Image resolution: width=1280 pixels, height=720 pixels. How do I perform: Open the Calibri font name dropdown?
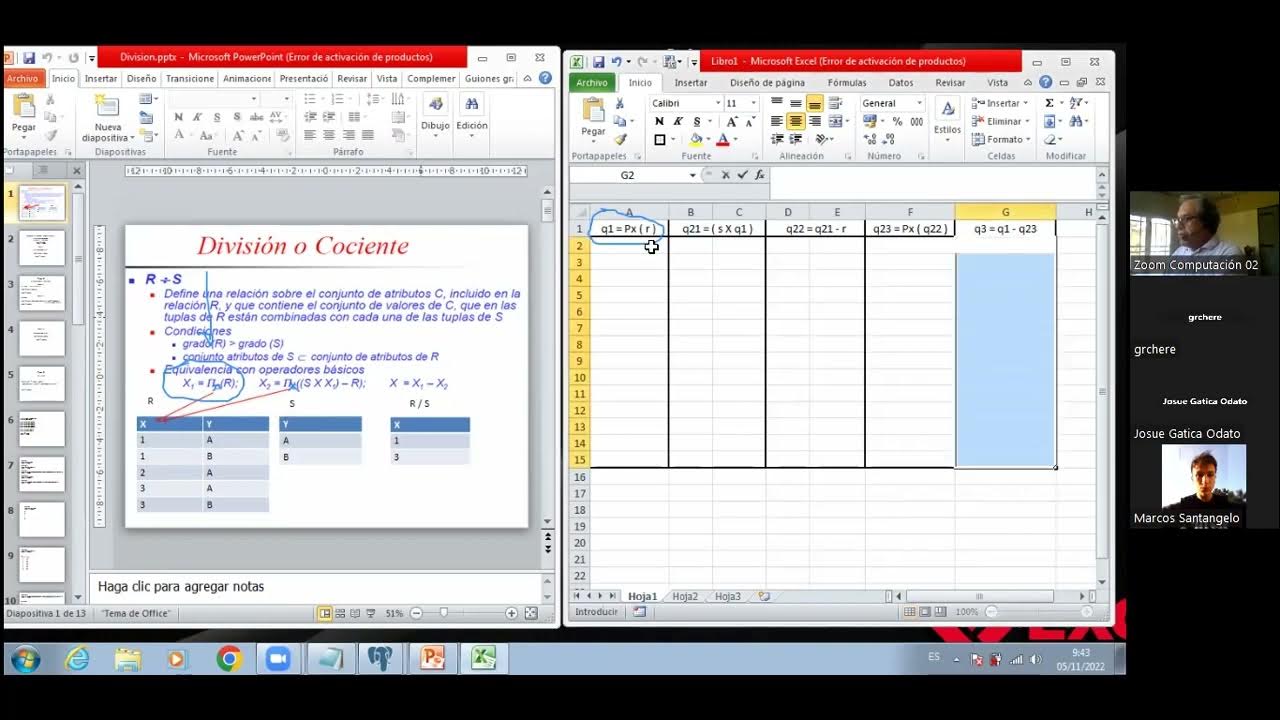pyautogui.click(x=718, y=103)
